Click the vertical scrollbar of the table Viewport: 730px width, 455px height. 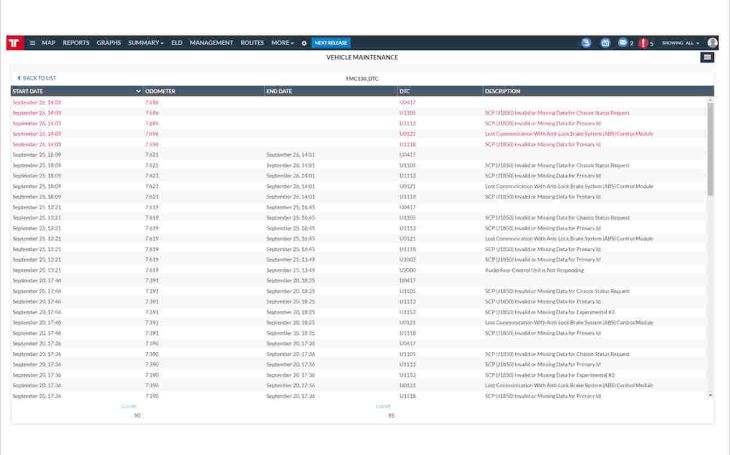tap(711, 150)
